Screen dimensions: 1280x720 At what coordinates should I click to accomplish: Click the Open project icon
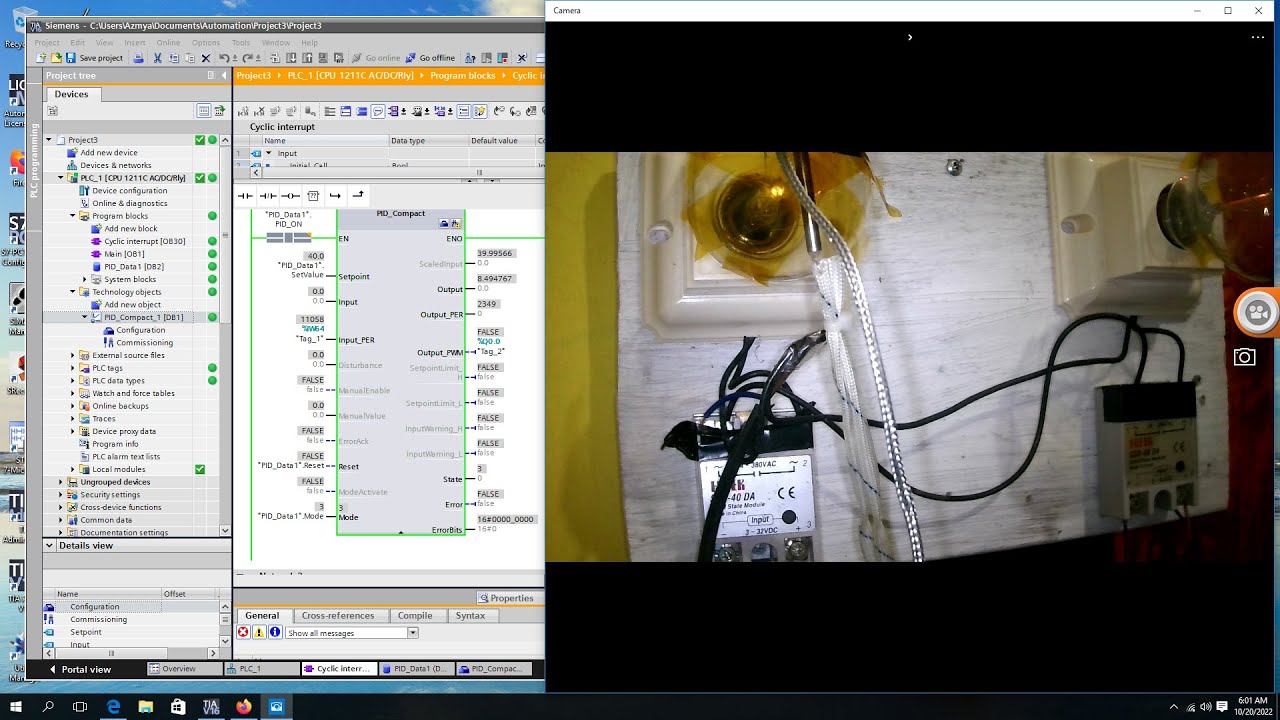pos(56,58)
